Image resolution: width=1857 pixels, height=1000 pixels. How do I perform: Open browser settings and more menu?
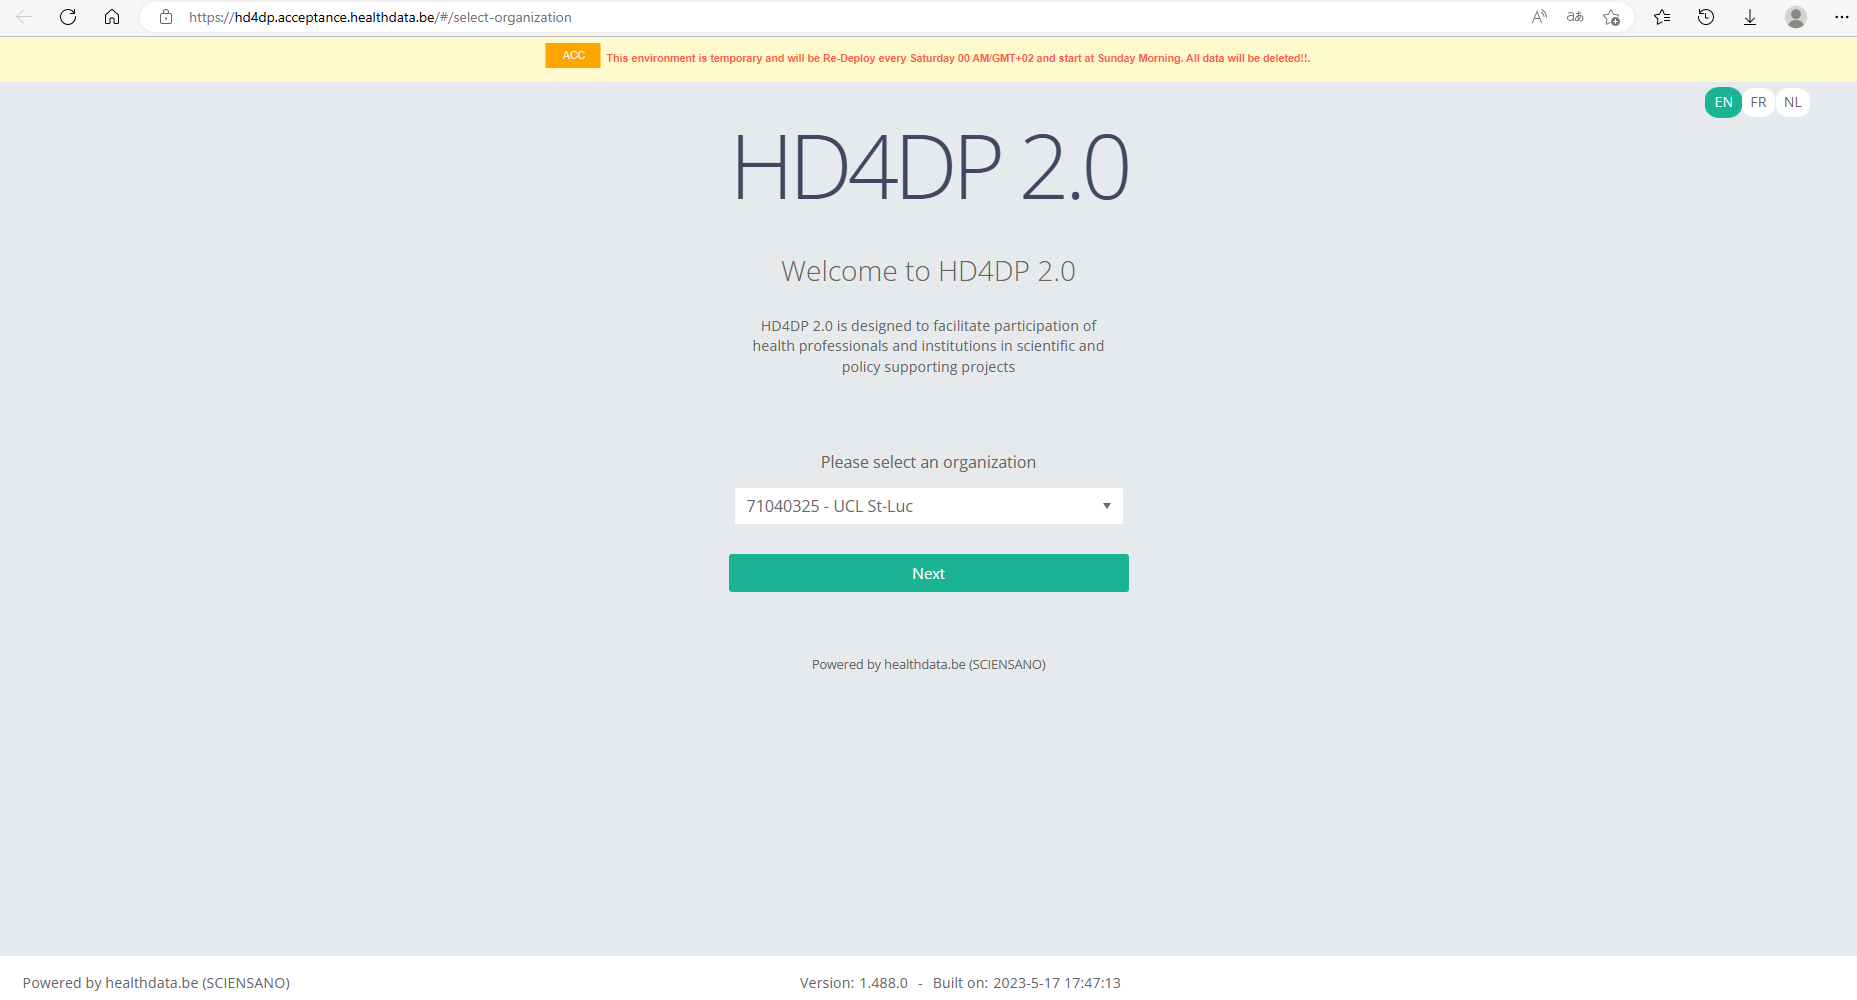tap(1841, 17)
